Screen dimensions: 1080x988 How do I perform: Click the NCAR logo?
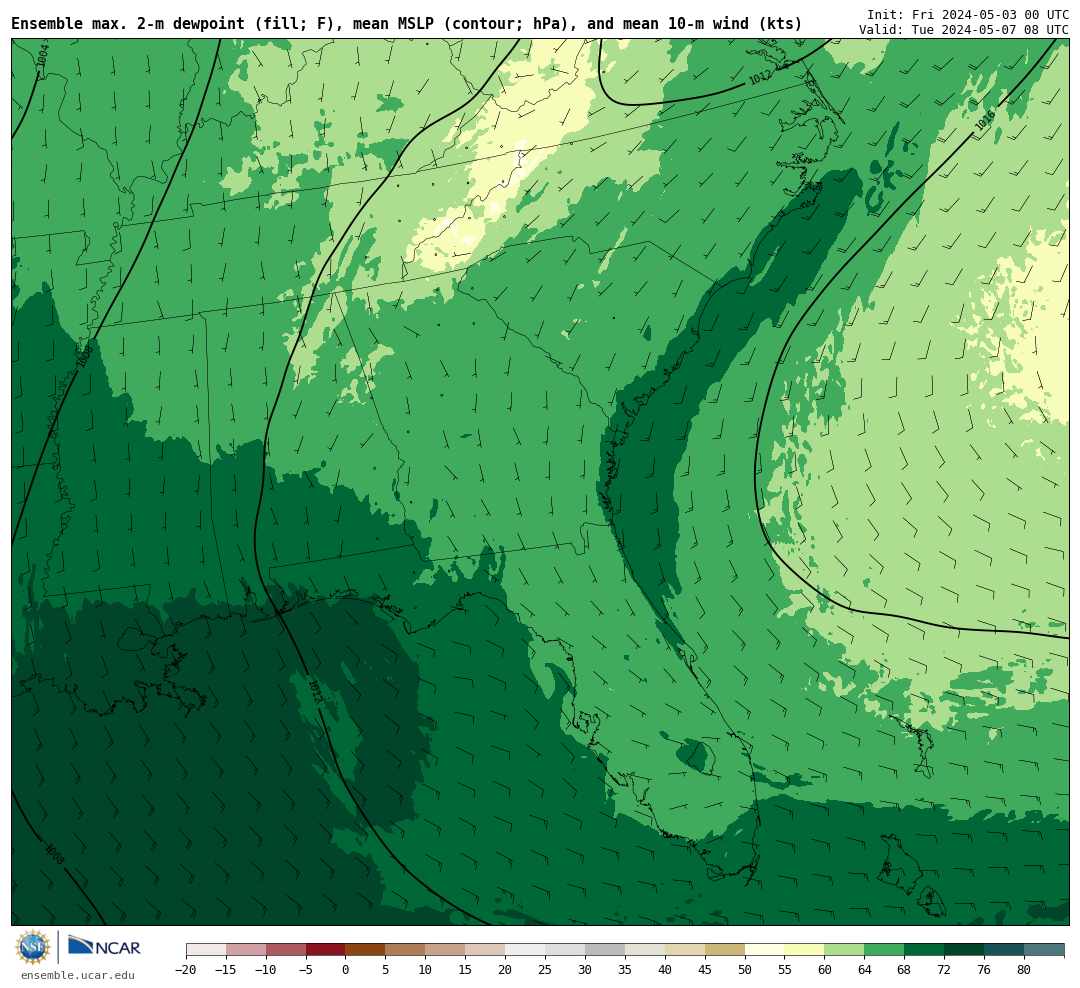coord(104,947)
